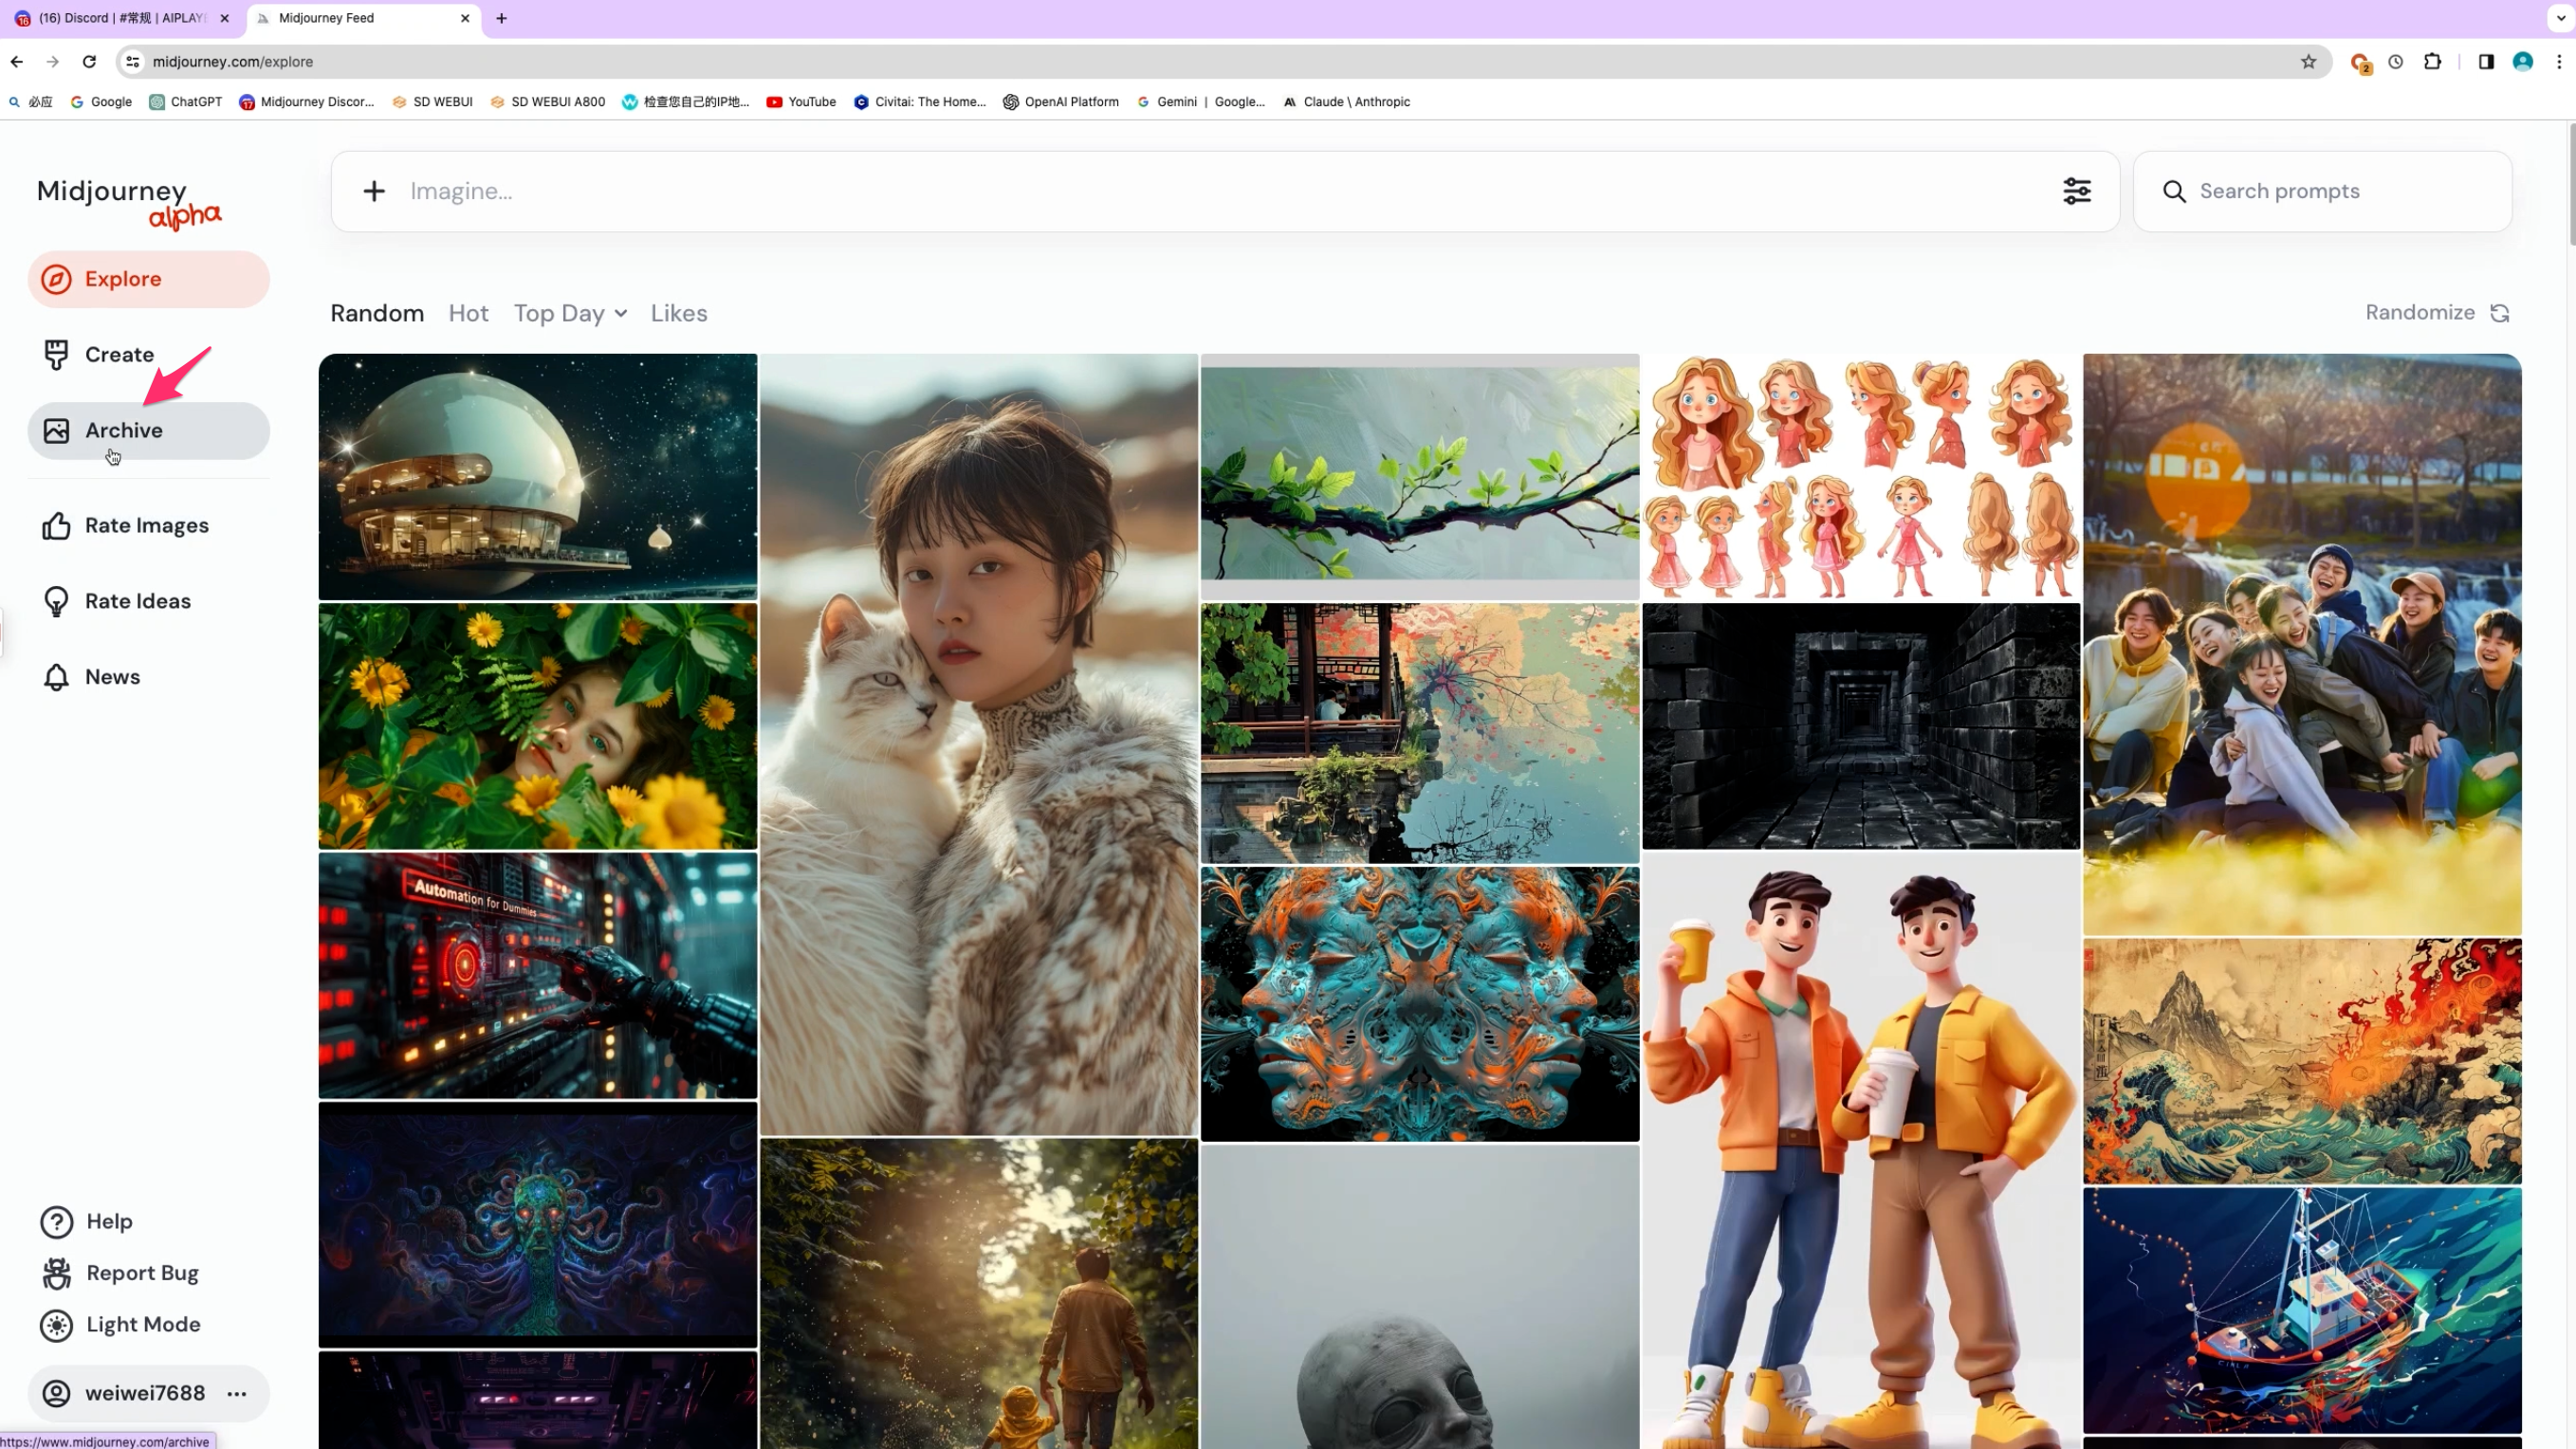
Task: Open the SD WEBUI A800 bookmark
Action: pos(547,102)
